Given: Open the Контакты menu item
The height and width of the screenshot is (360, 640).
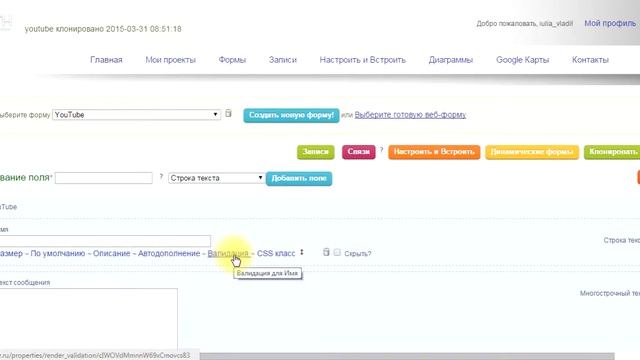Looking at the screenshot, I should 590,60.
